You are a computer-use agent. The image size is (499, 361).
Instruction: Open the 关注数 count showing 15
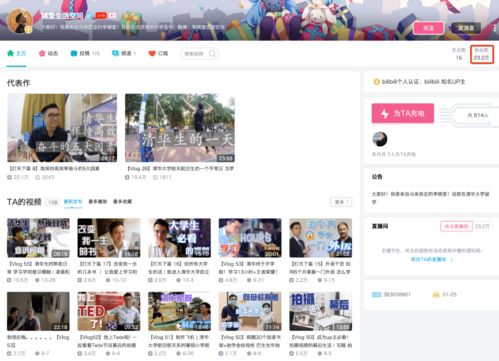[459, 54]
